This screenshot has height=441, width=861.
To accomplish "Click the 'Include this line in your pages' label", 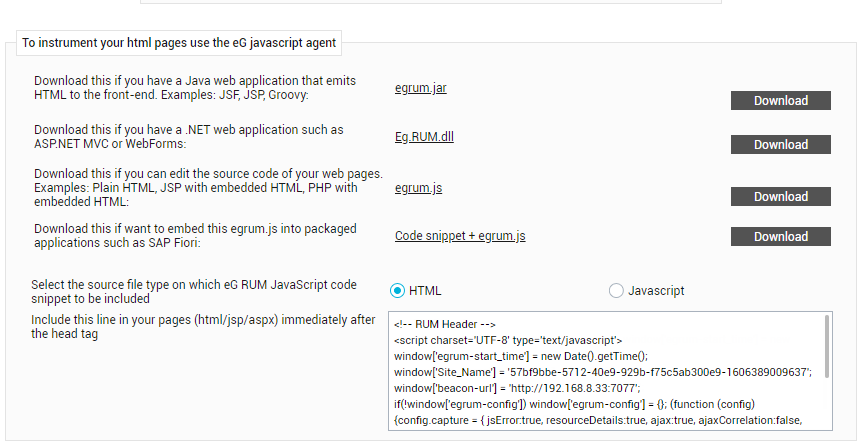I will [x=203, y=327].
